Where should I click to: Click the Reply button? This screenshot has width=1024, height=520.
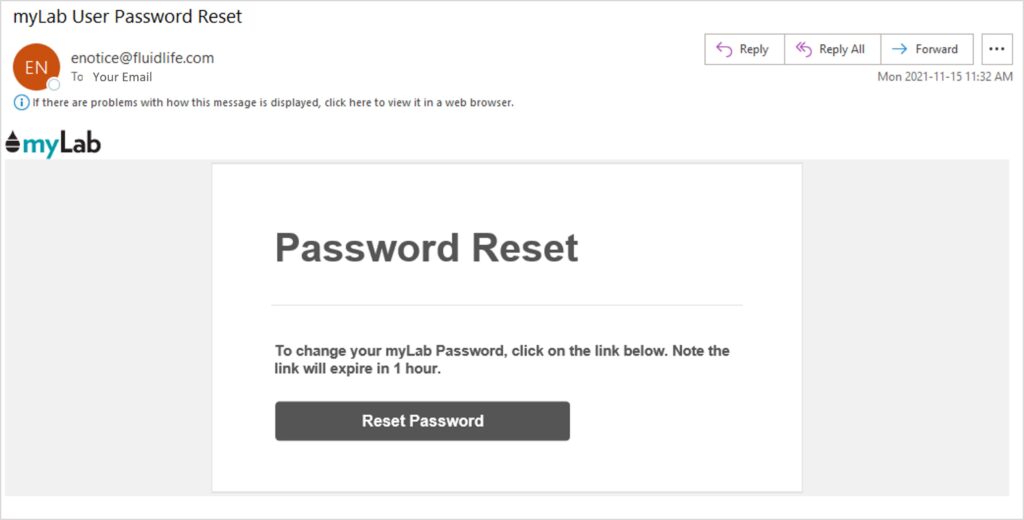tap(744, 49)
